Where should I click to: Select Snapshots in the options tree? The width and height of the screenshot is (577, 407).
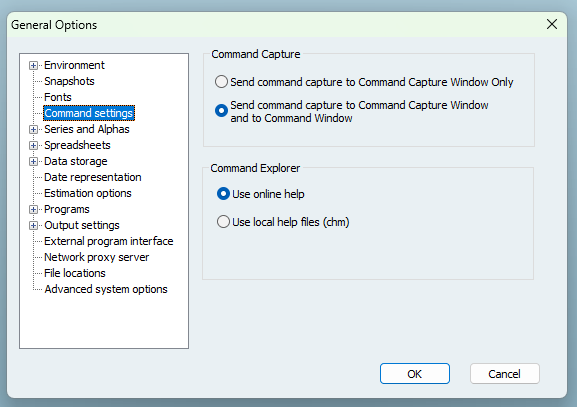69,81
